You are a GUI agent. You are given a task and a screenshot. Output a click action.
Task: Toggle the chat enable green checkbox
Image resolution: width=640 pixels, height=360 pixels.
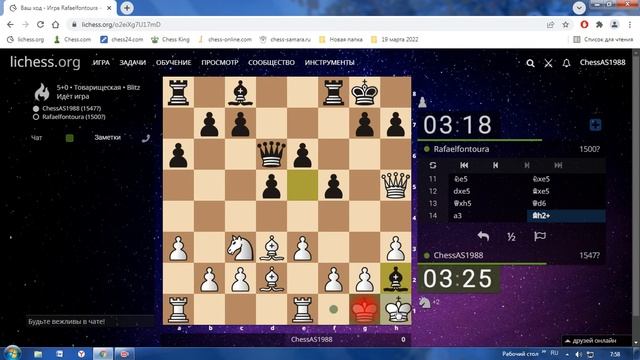[70, 138]
